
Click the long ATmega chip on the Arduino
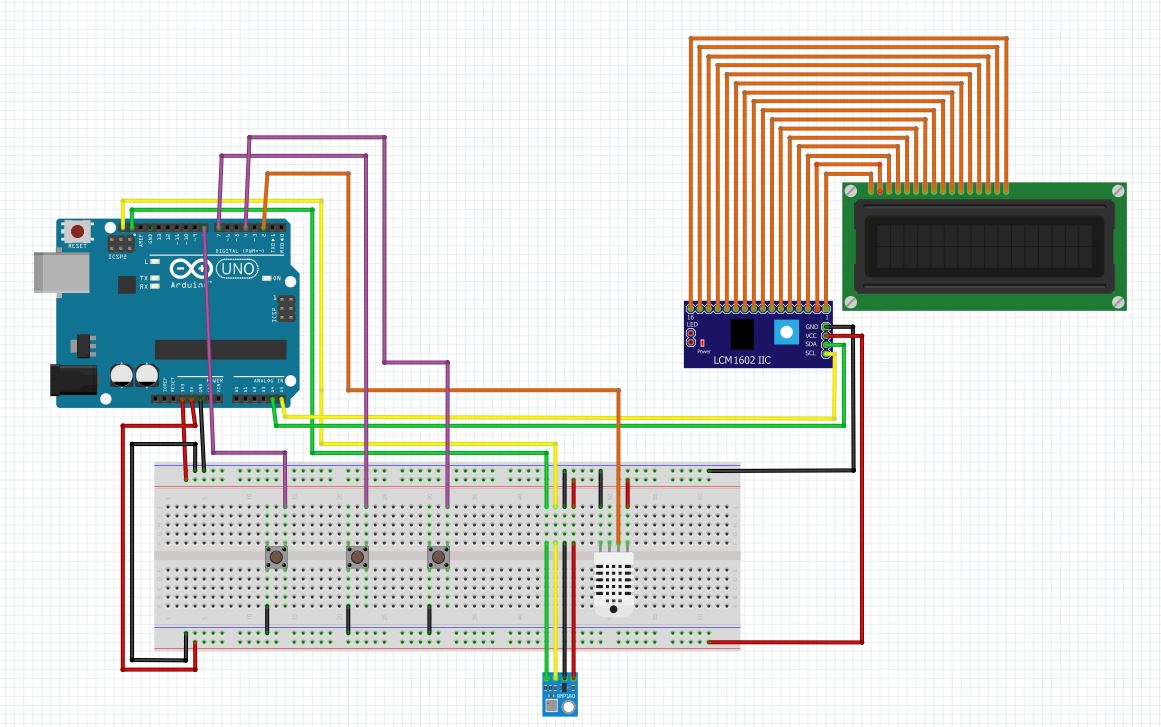[221, 349]
